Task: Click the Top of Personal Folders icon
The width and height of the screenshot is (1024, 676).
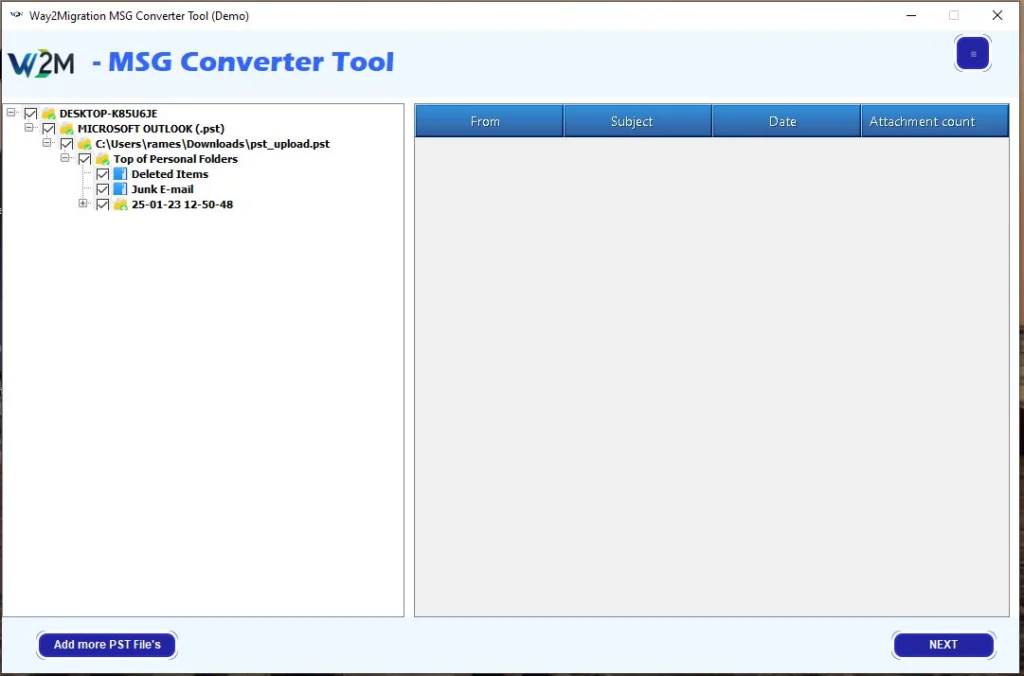Action: point(102,159)
